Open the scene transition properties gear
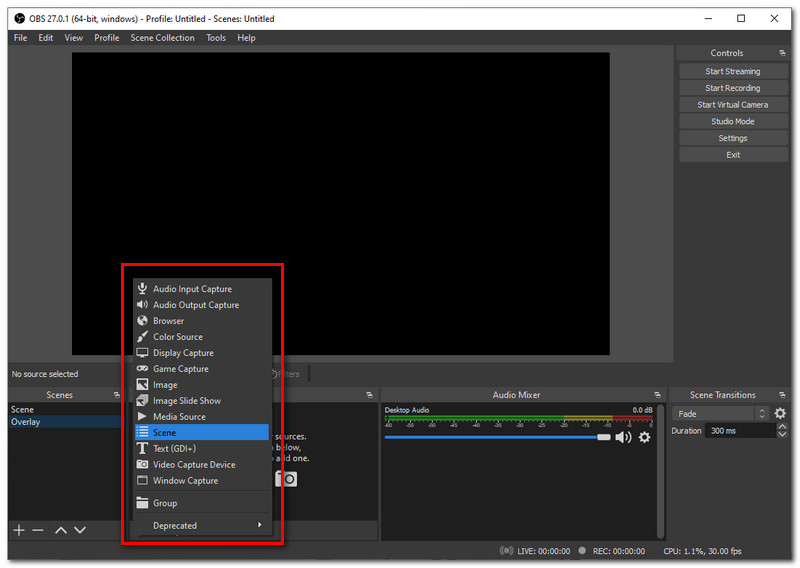Screen dimensions: 800x568 (x=780, y=414)
